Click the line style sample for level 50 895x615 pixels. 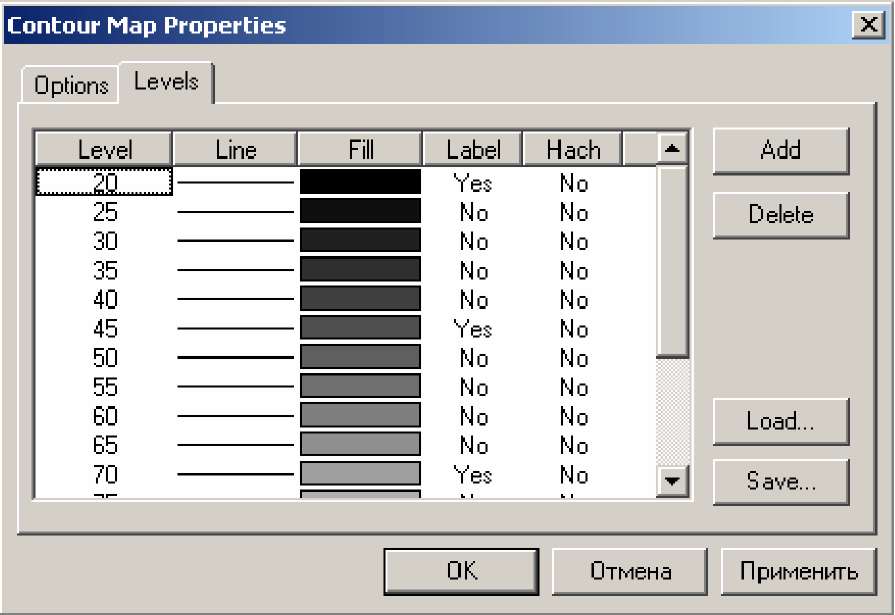(235, 357)
